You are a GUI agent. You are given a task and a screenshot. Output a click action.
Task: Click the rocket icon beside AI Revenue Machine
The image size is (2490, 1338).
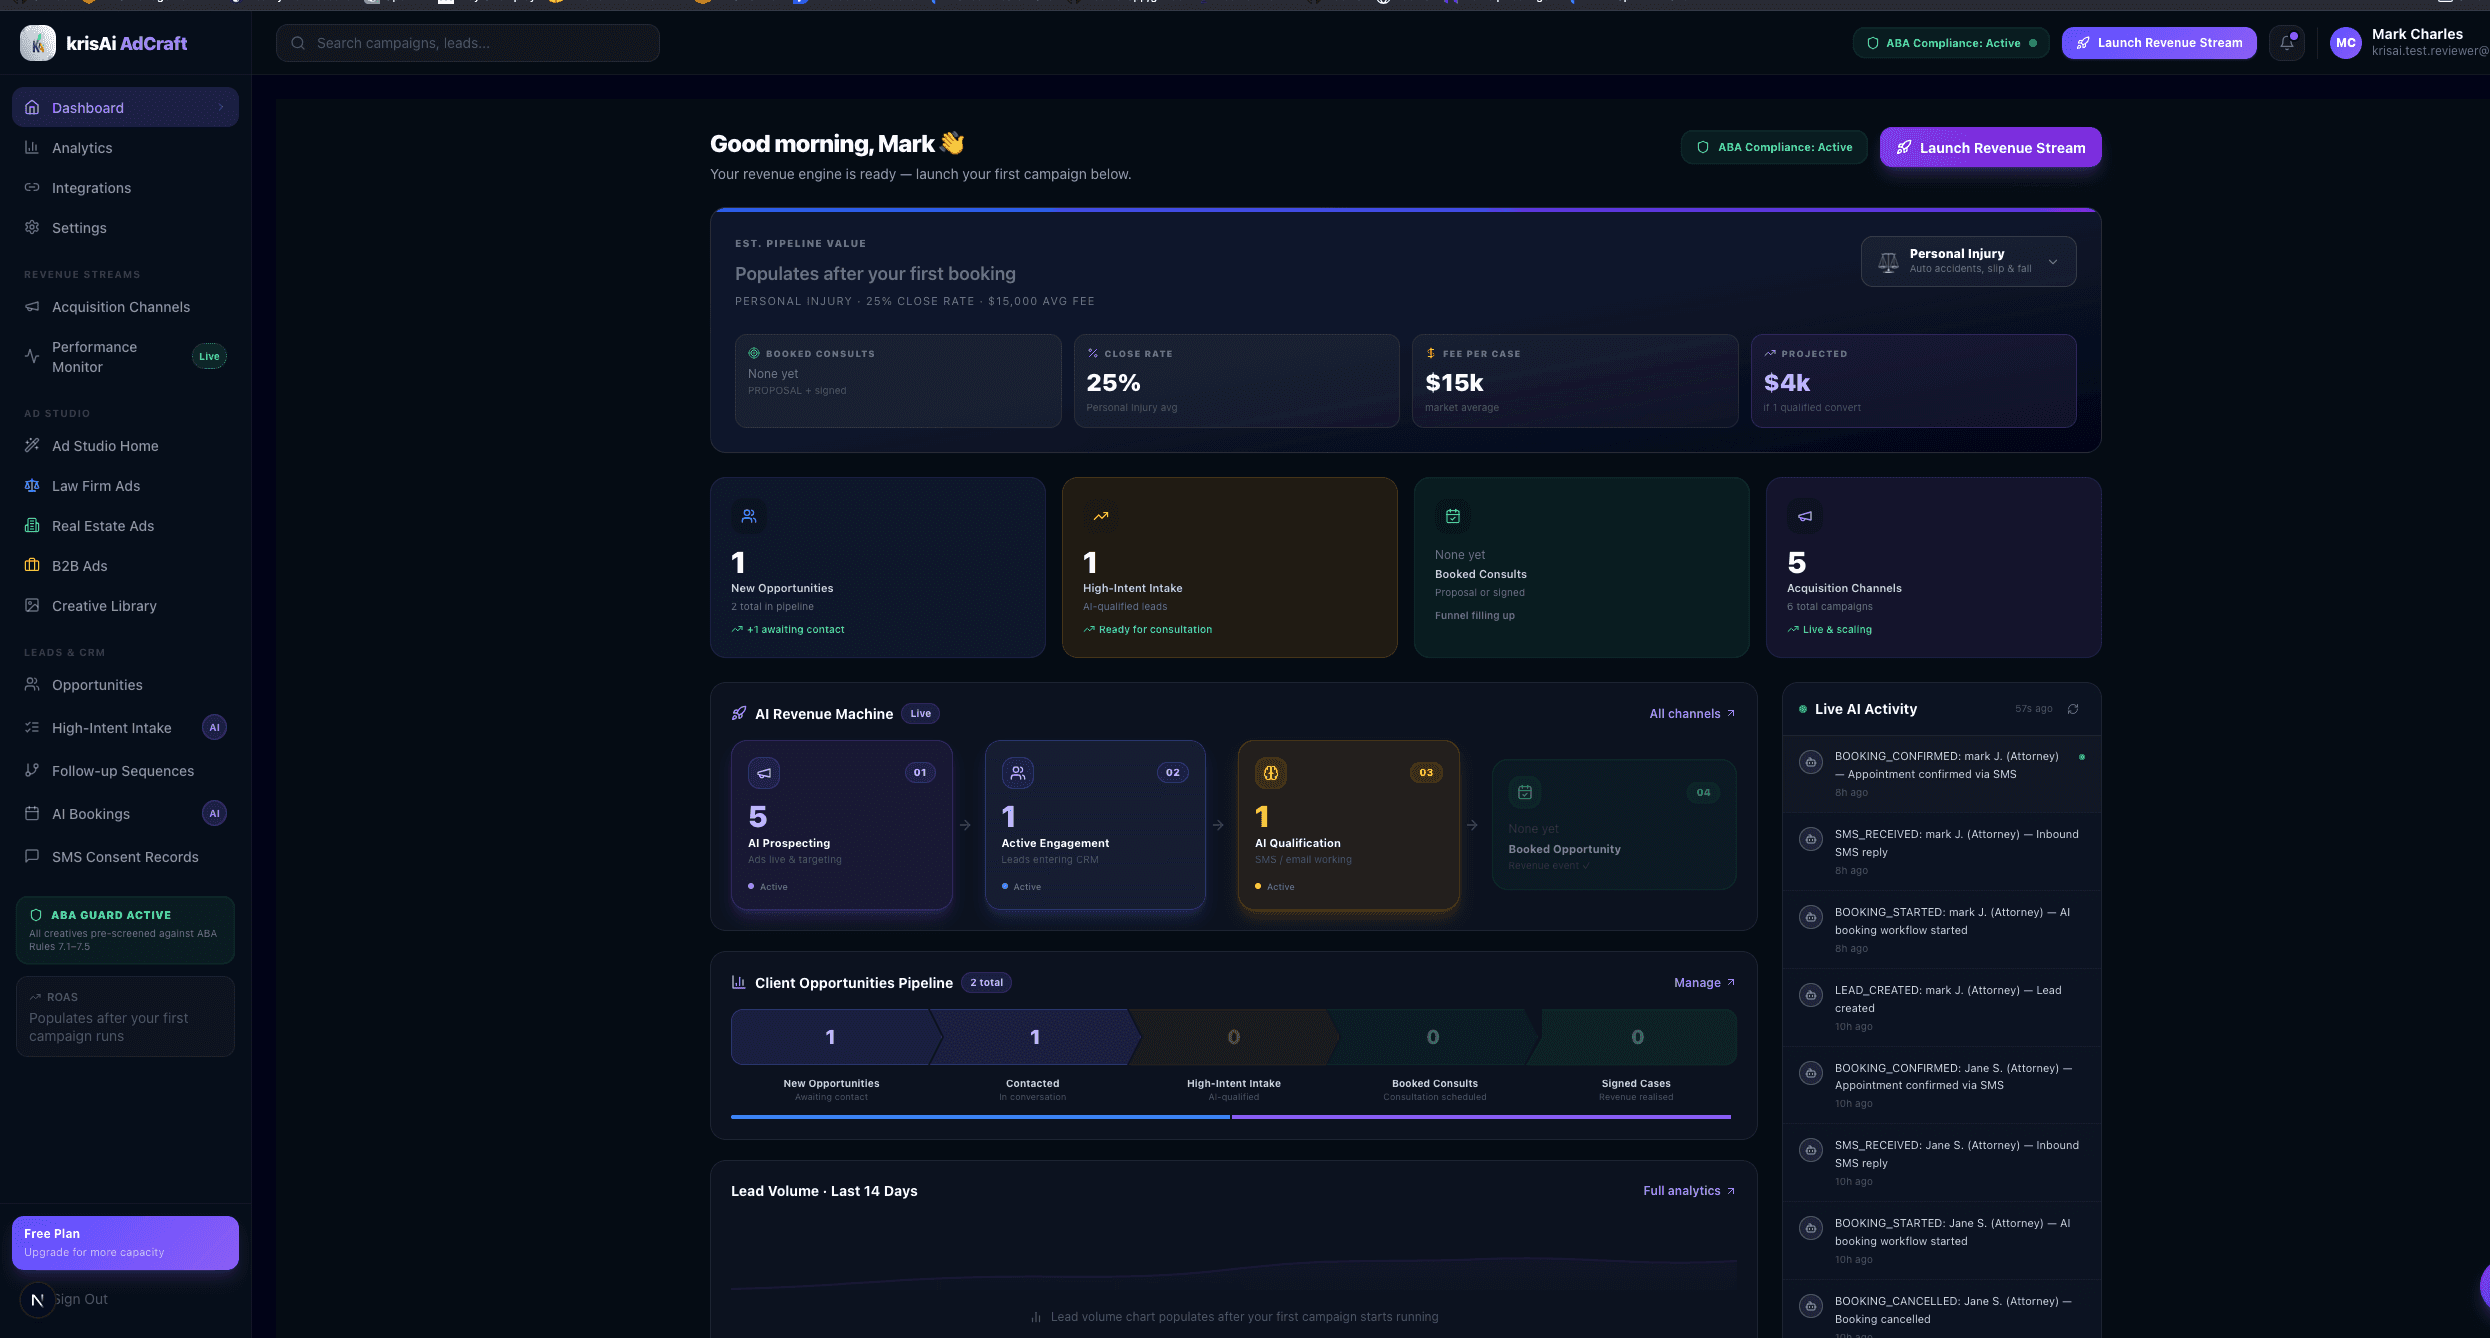(739, 714)
